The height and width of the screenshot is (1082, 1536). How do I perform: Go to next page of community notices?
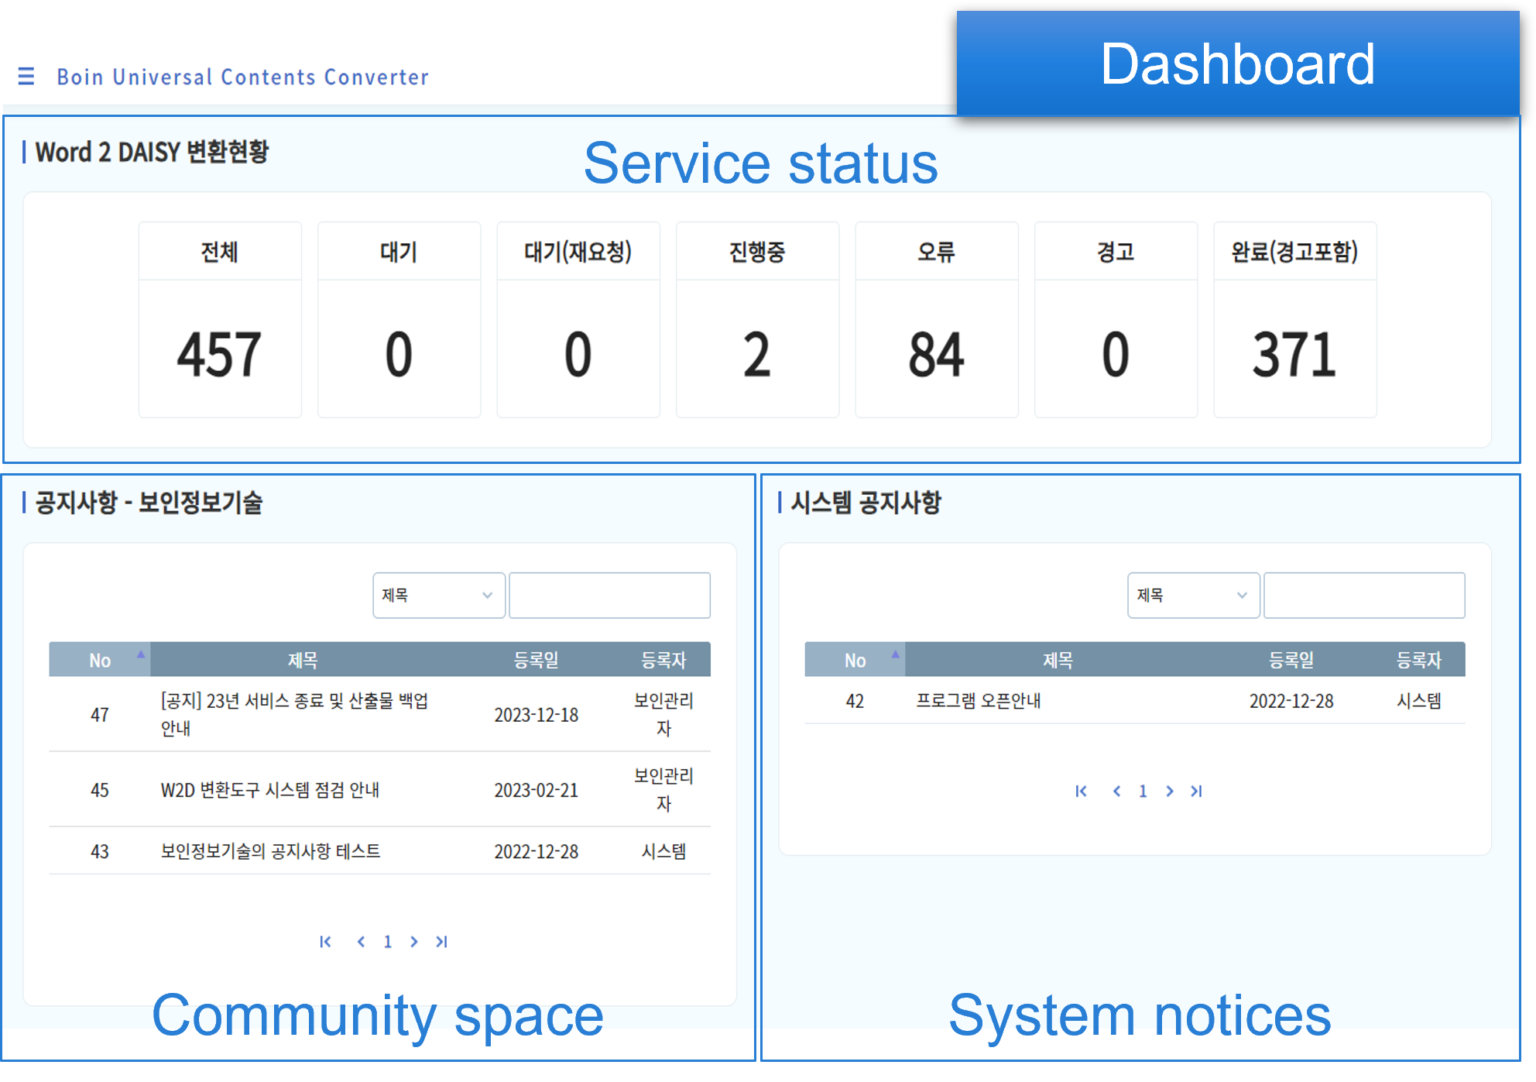(414, 941)
